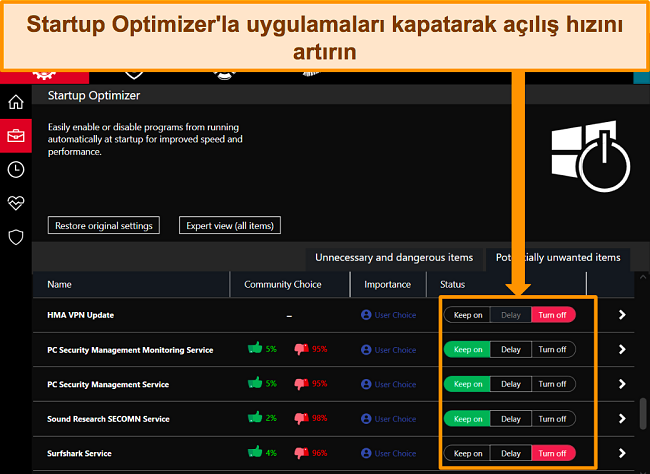The height and width of the screenshot is (474, 650).
Task: Click thumbs-down icon for PC Security Management Monitoring Service
Action: [301, 349]
